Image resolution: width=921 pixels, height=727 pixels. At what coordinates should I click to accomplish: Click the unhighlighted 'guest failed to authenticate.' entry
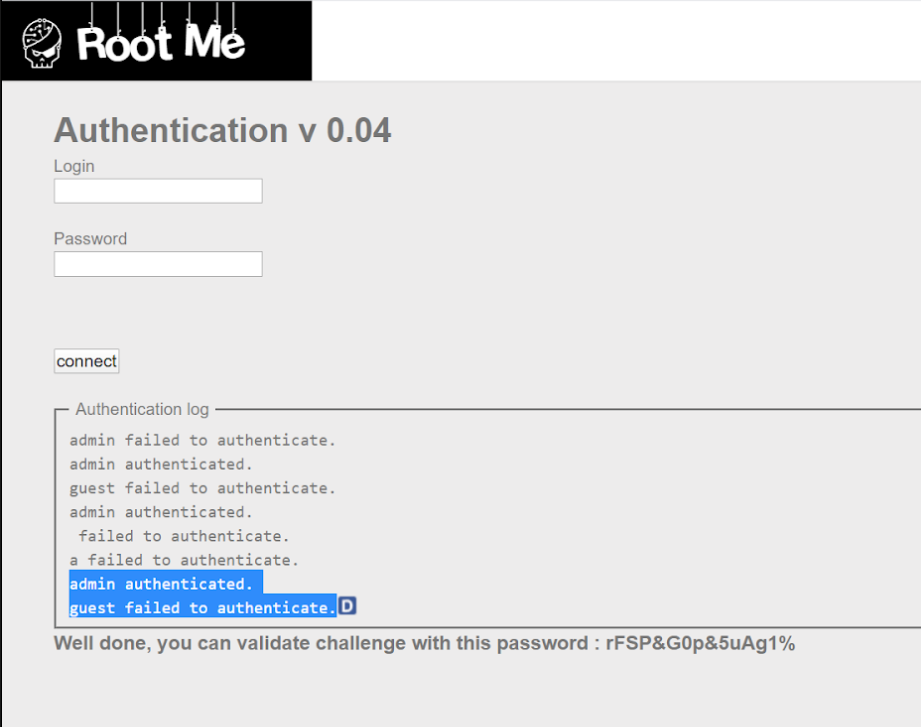coord(203,488)
